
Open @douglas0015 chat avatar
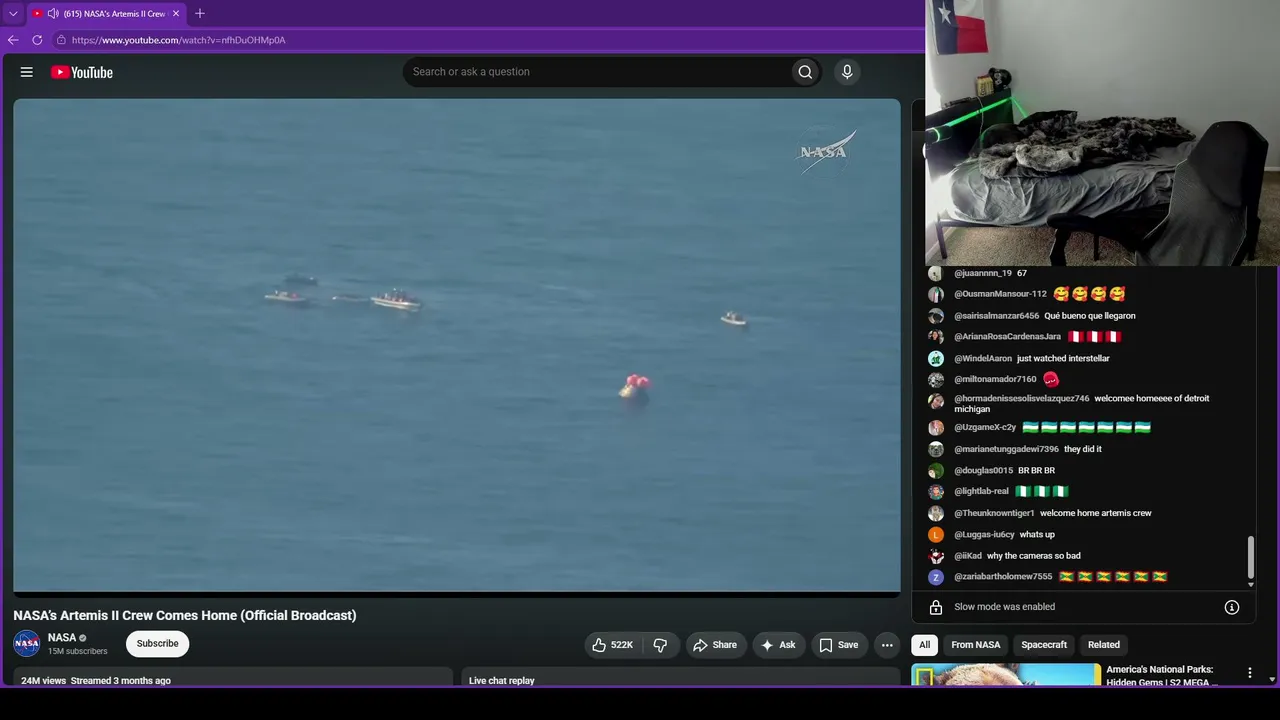936,471
